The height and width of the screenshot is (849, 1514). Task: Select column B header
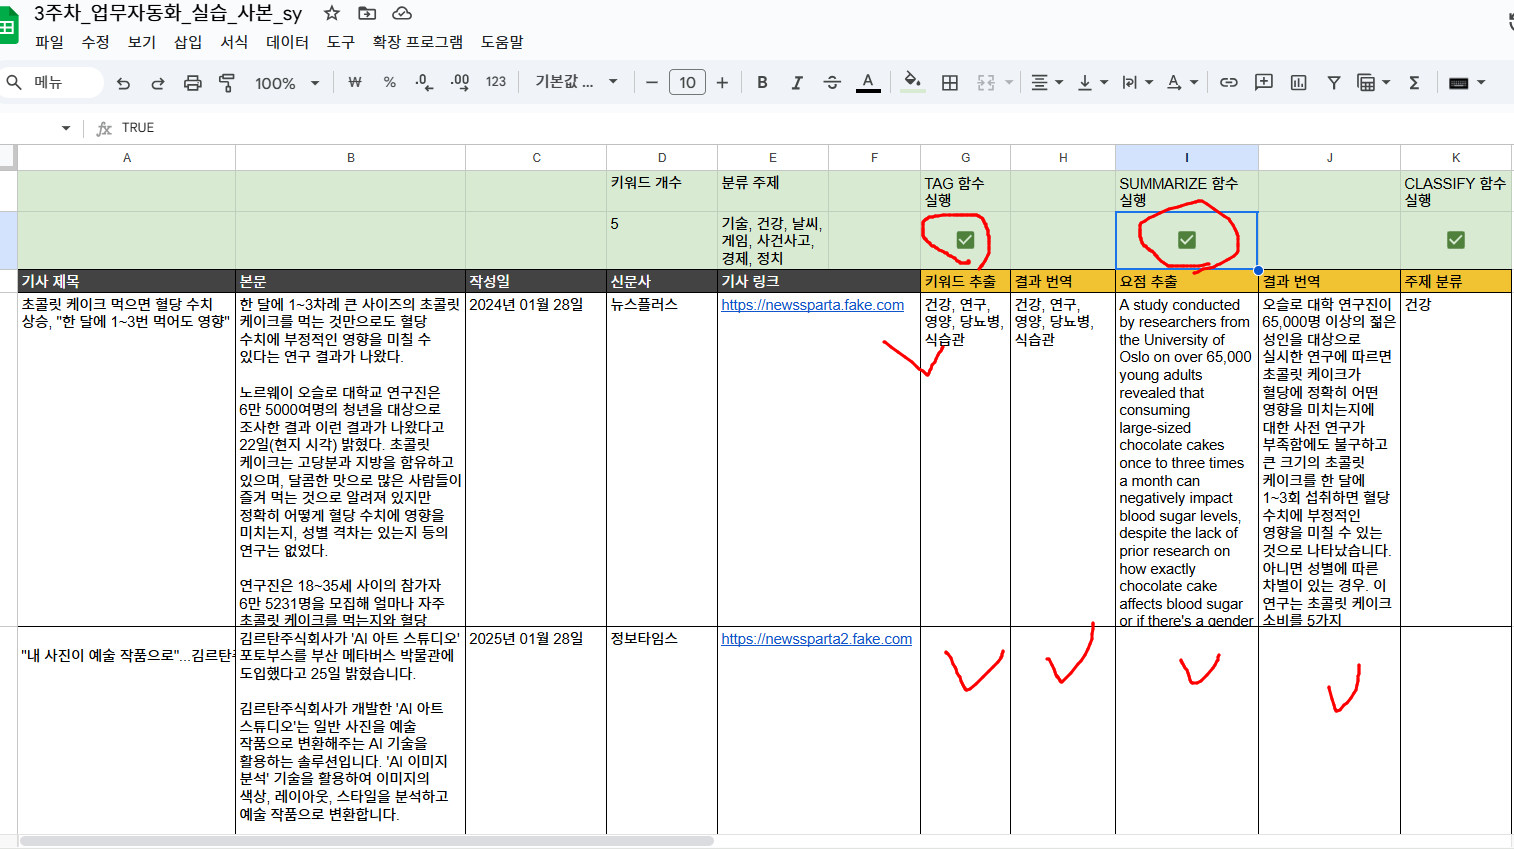(350, 158)
